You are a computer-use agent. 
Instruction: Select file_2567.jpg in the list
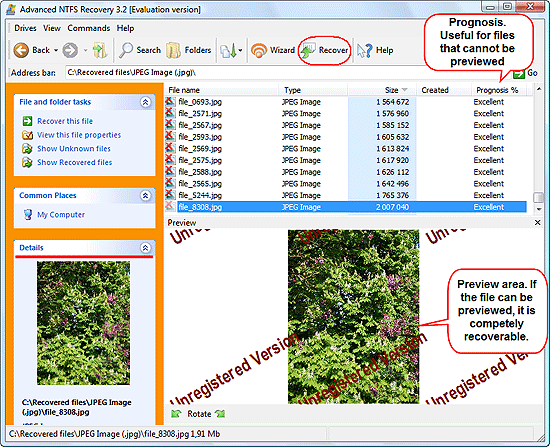click(x=200, y=125)
